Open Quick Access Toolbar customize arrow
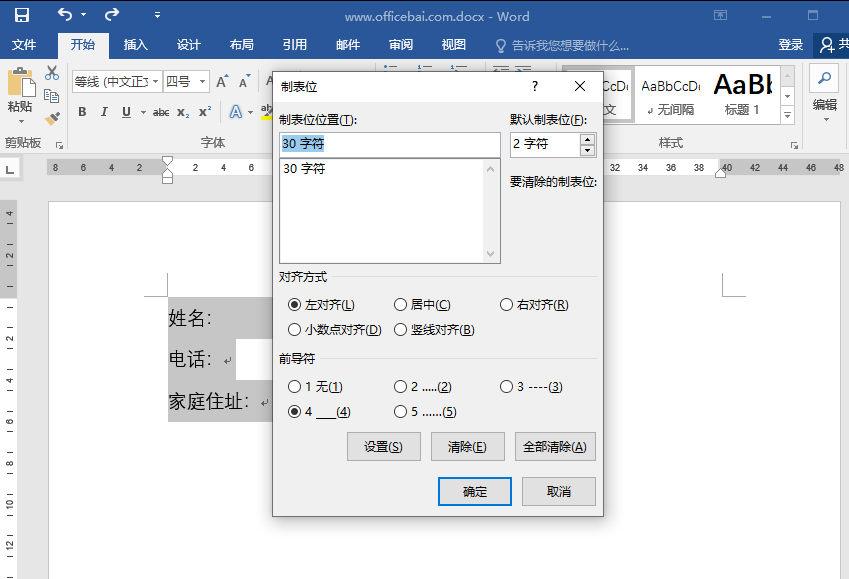 pos(158,15)
